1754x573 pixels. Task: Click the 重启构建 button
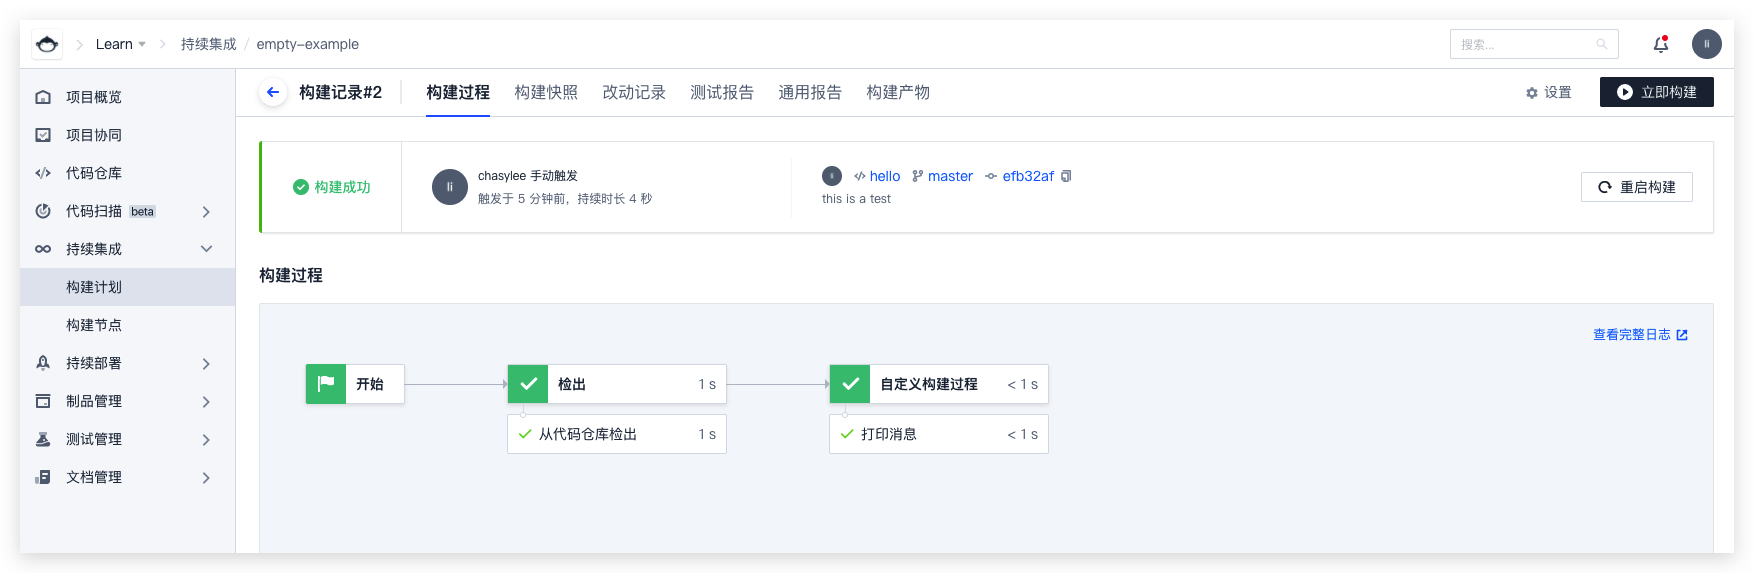[x=1636, y=187]
